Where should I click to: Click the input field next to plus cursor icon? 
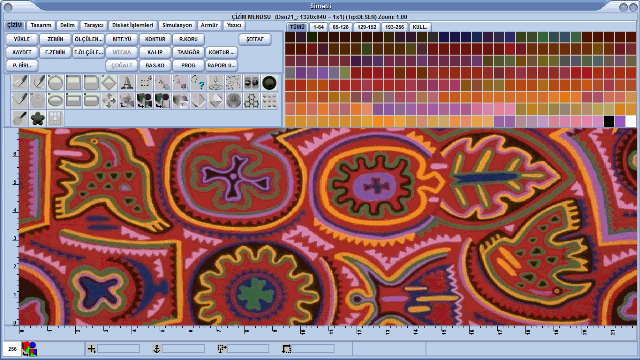(x=119, y=349)
